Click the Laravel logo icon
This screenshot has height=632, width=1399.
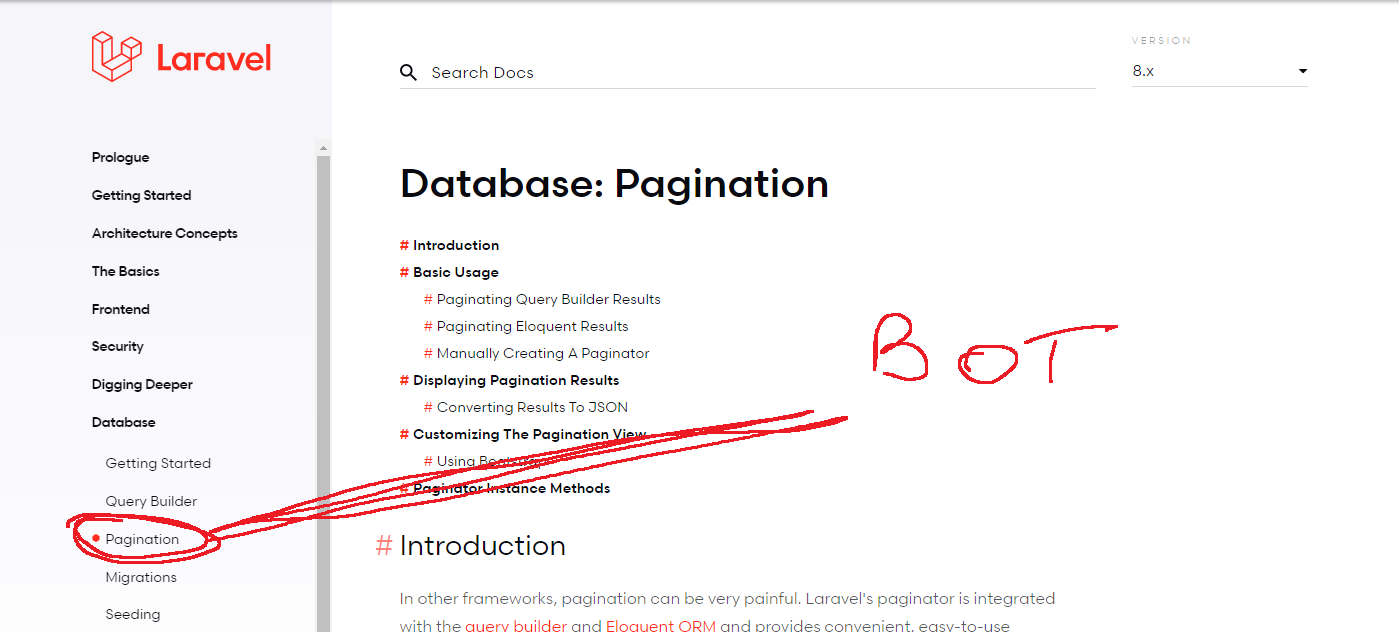pyautogui.click(x=116, y=56)
